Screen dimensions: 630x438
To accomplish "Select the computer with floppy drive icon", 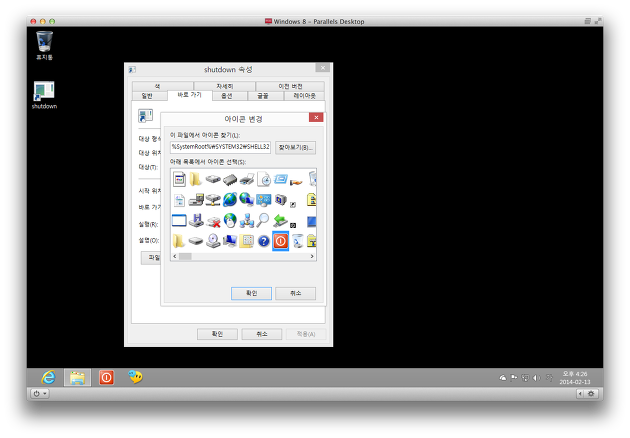I will pyautogui.click(x=196, y=199).
